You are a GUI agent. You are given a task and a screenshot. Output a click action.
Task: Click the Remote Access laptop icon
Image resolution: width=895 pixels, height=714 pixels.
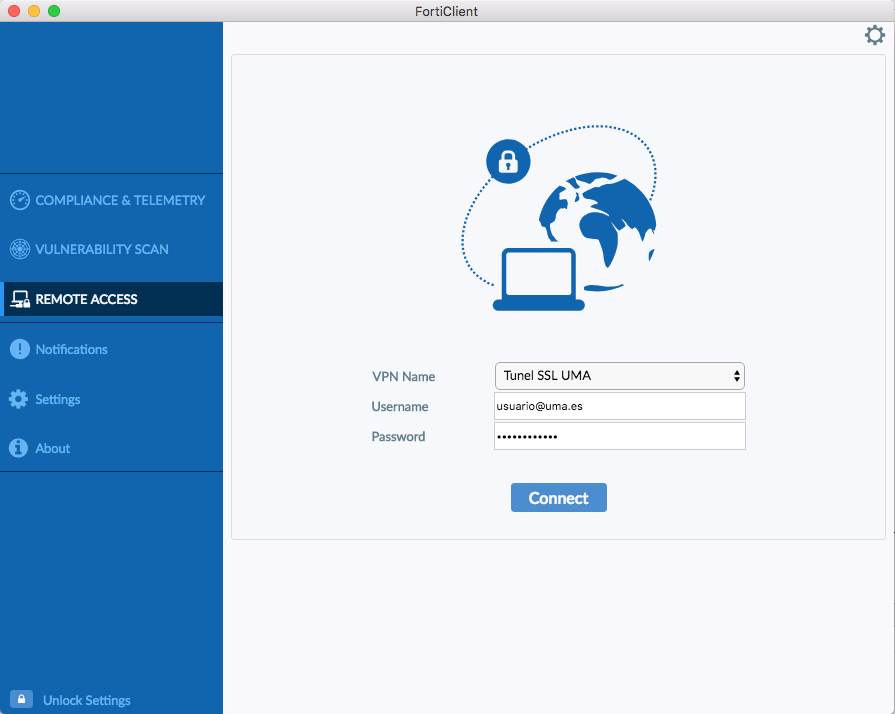tap(20, 299)
